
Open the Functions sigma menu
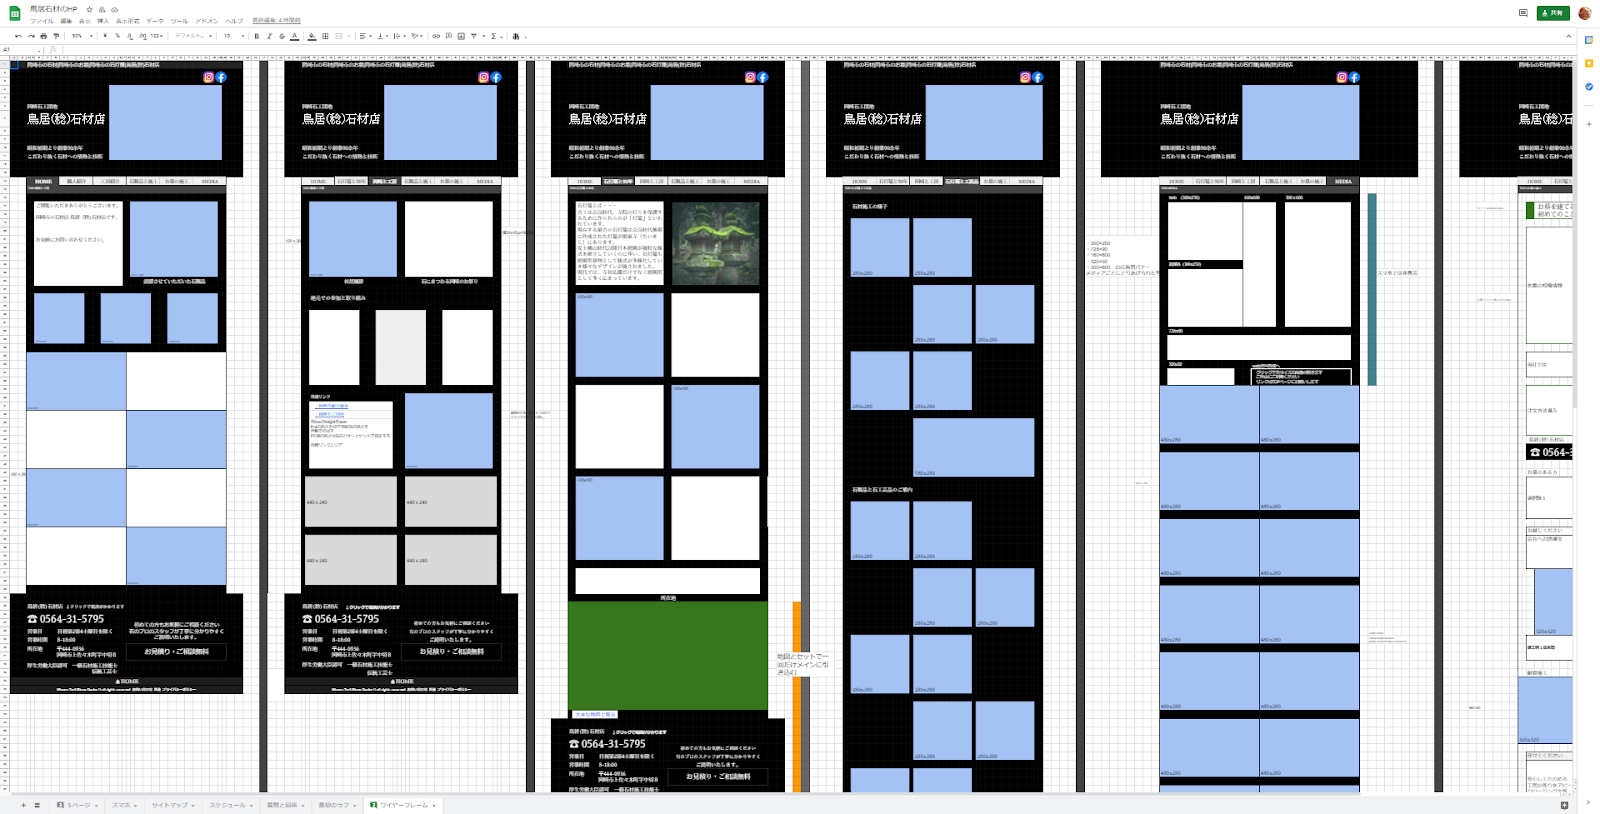click(x=496, y=36)
